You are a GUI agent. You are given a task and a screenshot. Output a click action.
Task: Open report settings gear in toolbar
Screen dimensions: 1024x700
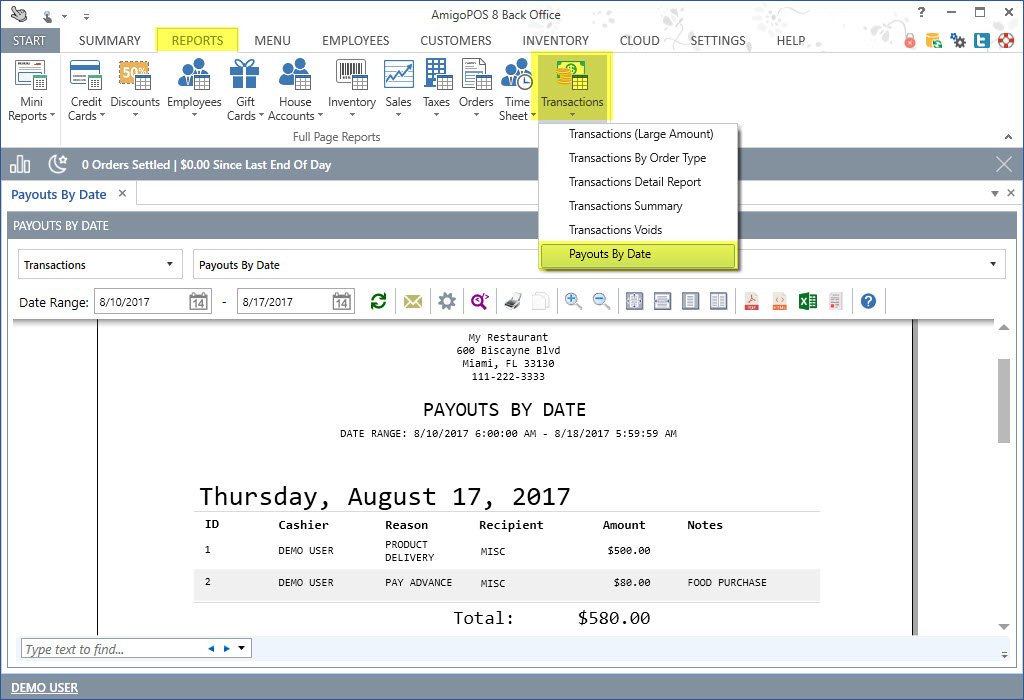tap(446, 301)
